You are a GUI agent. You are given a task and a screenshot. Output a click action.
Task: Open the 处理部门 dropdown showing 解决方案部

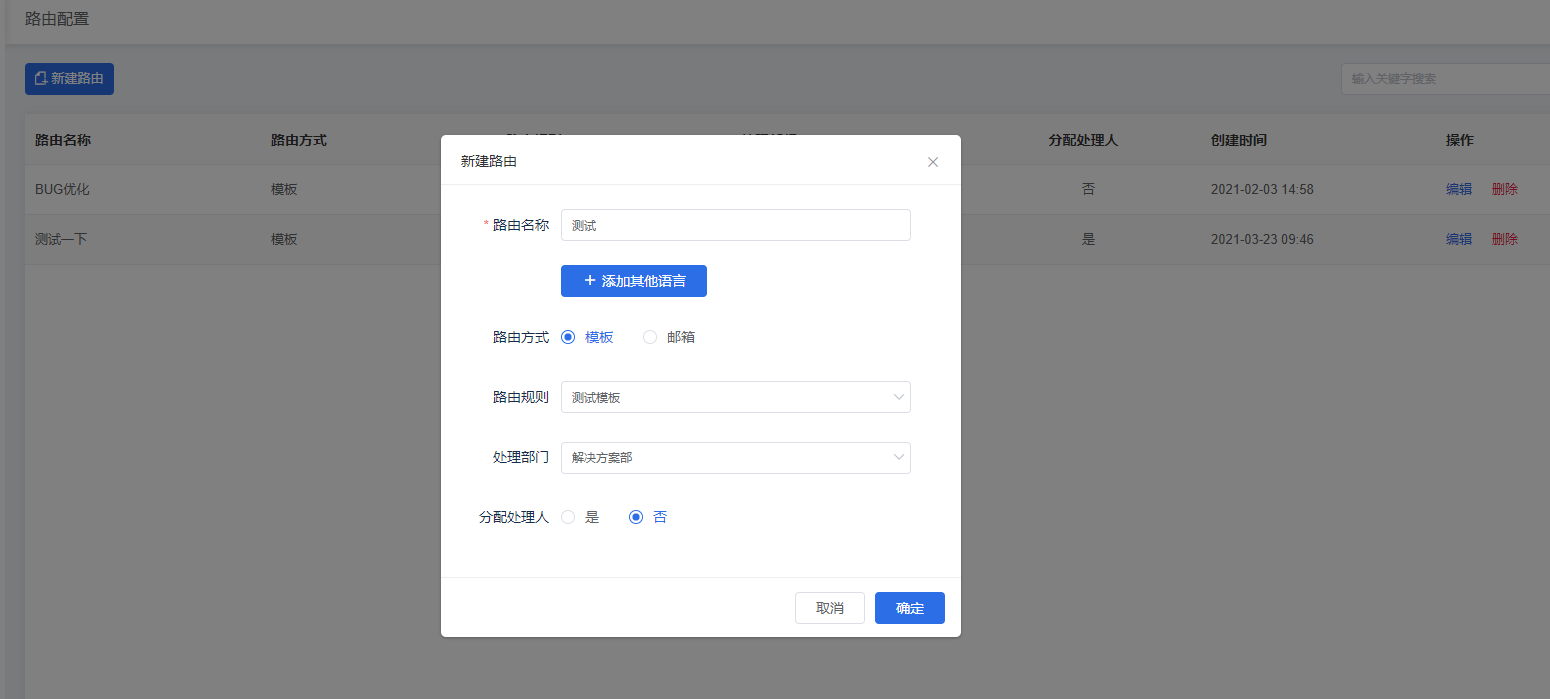coord(736,458)
